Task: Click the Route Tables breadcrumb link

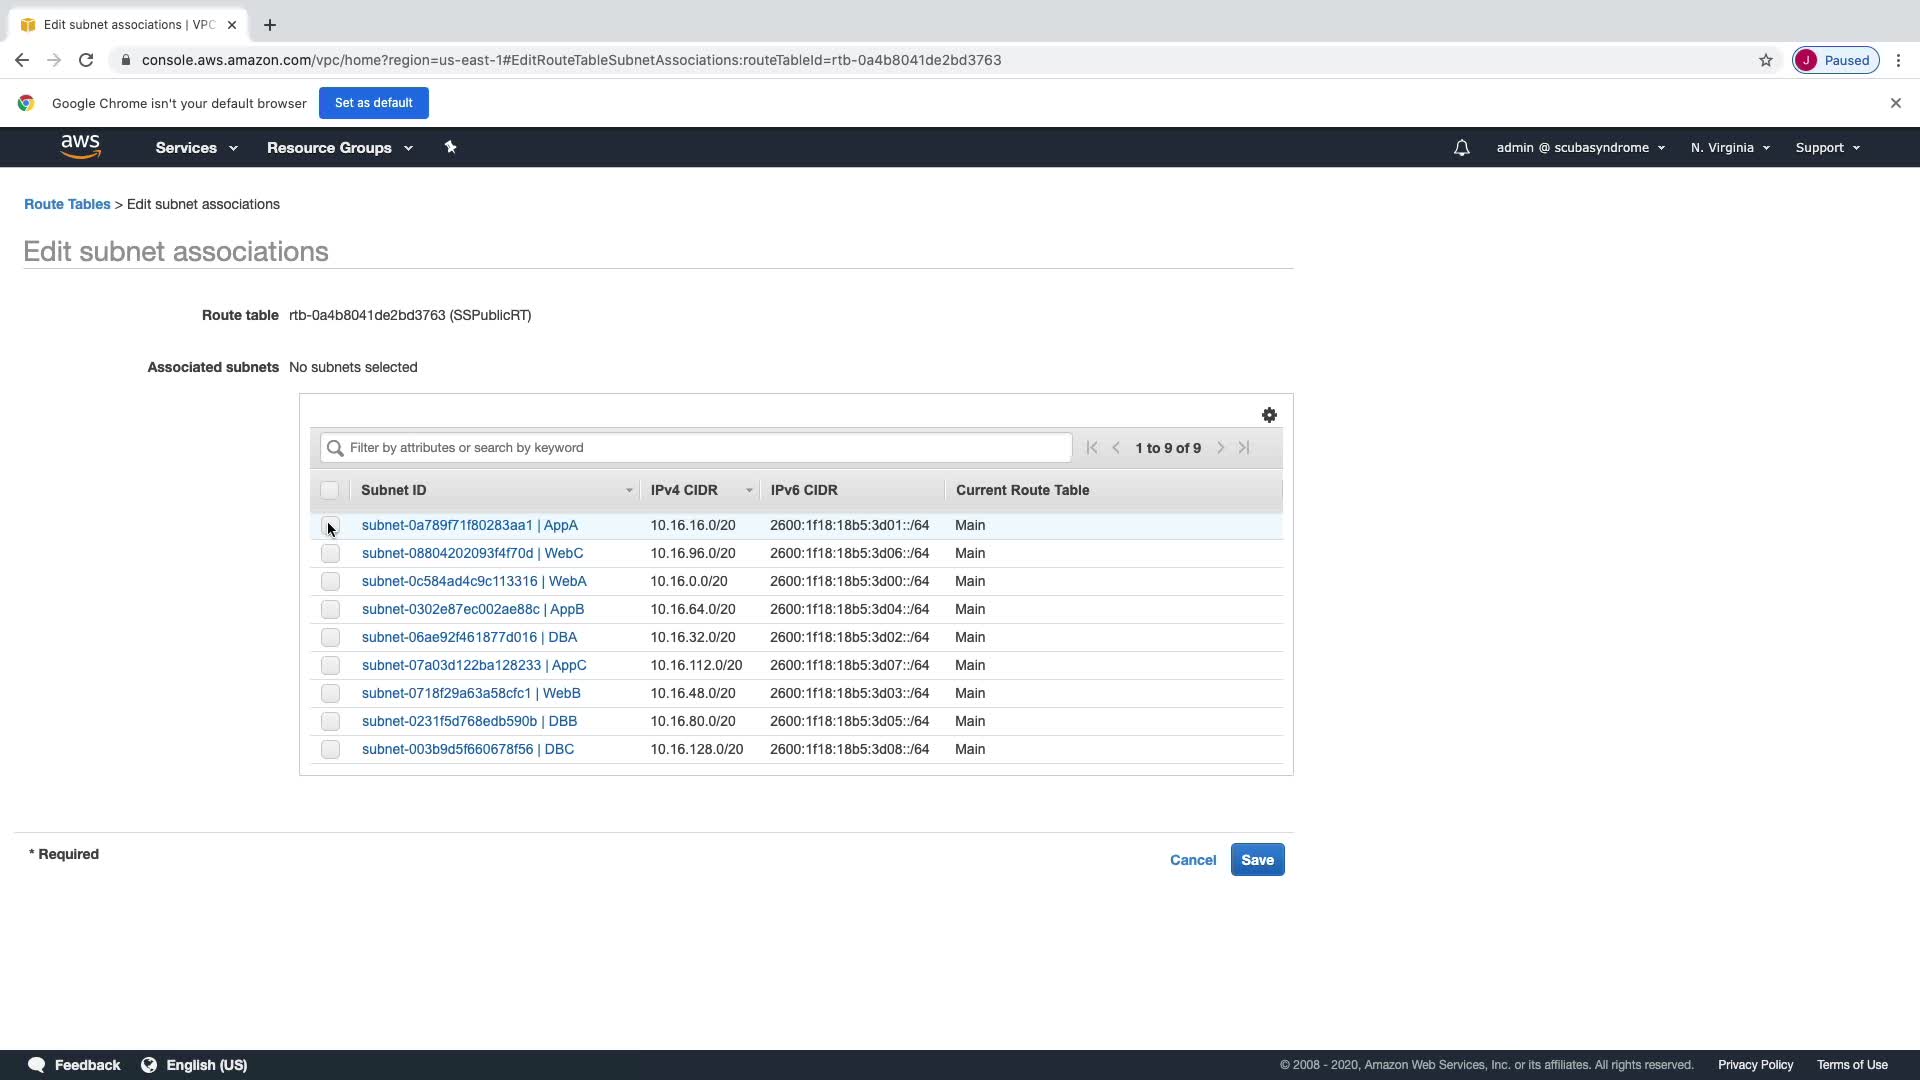Action: (x=67, y=204)
